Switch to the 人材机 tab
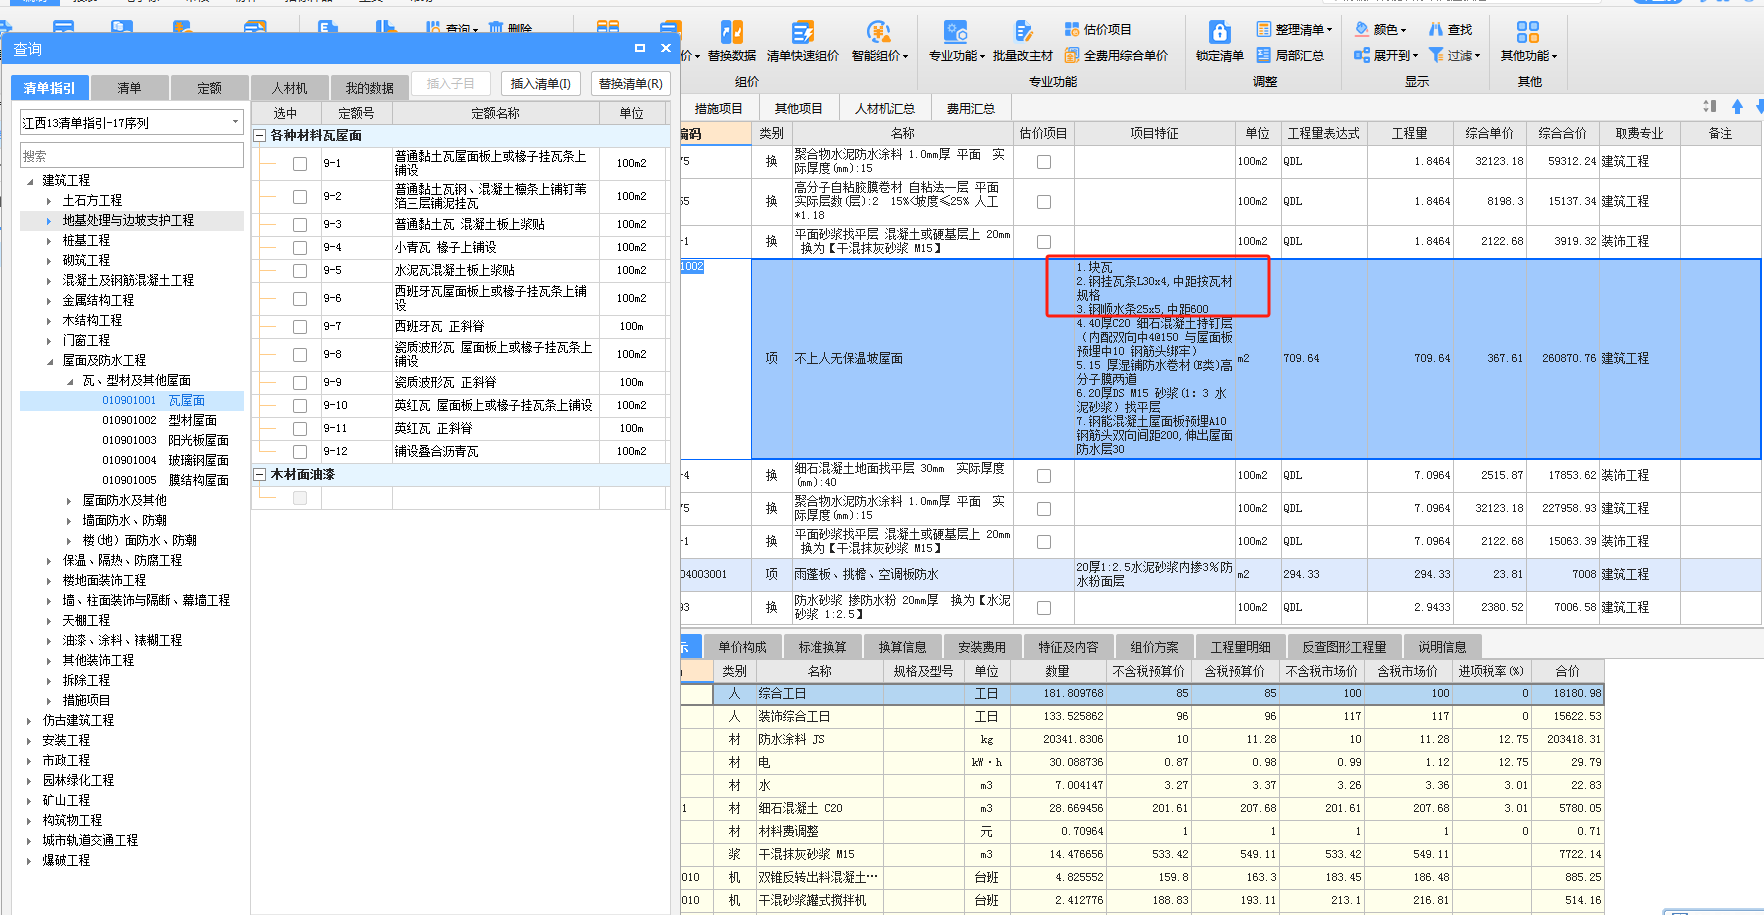The width and height of the screenshot is (1764, 915). [289, 88]
